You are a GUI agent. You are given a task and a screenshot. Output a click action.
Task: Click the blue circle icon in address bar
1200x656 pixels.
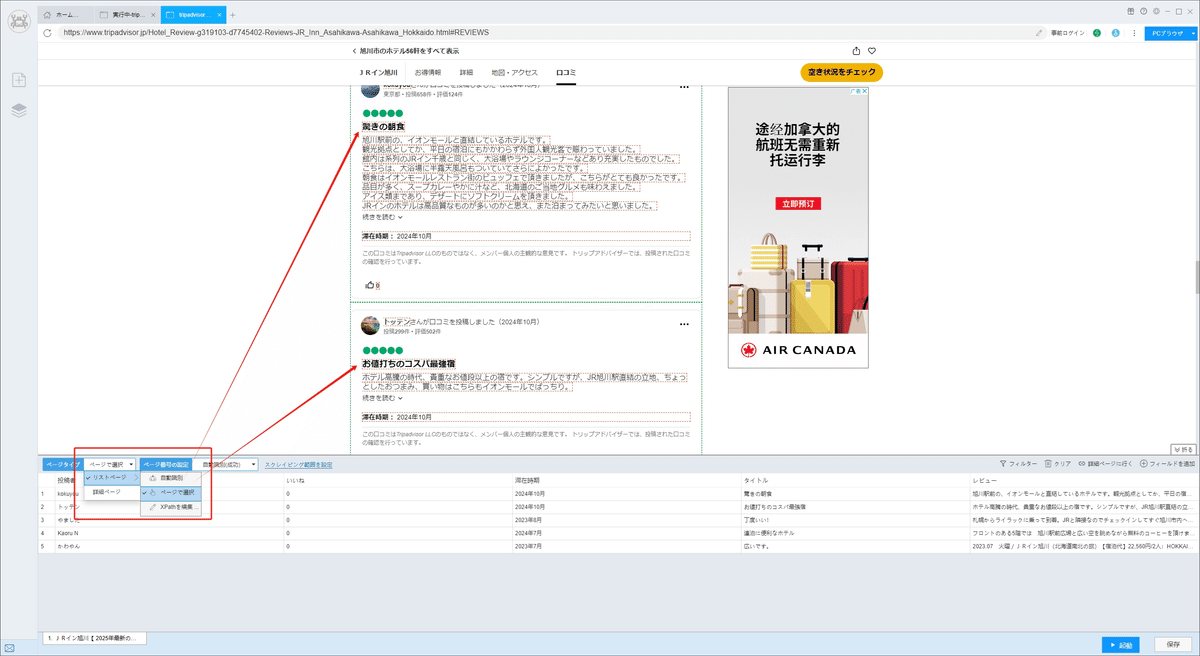[1115, 32]
